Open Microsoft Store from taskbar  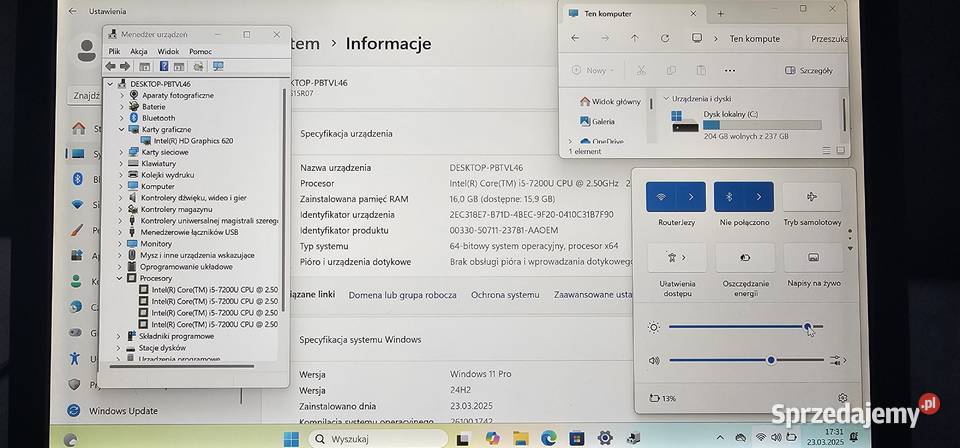click(577, 438)
